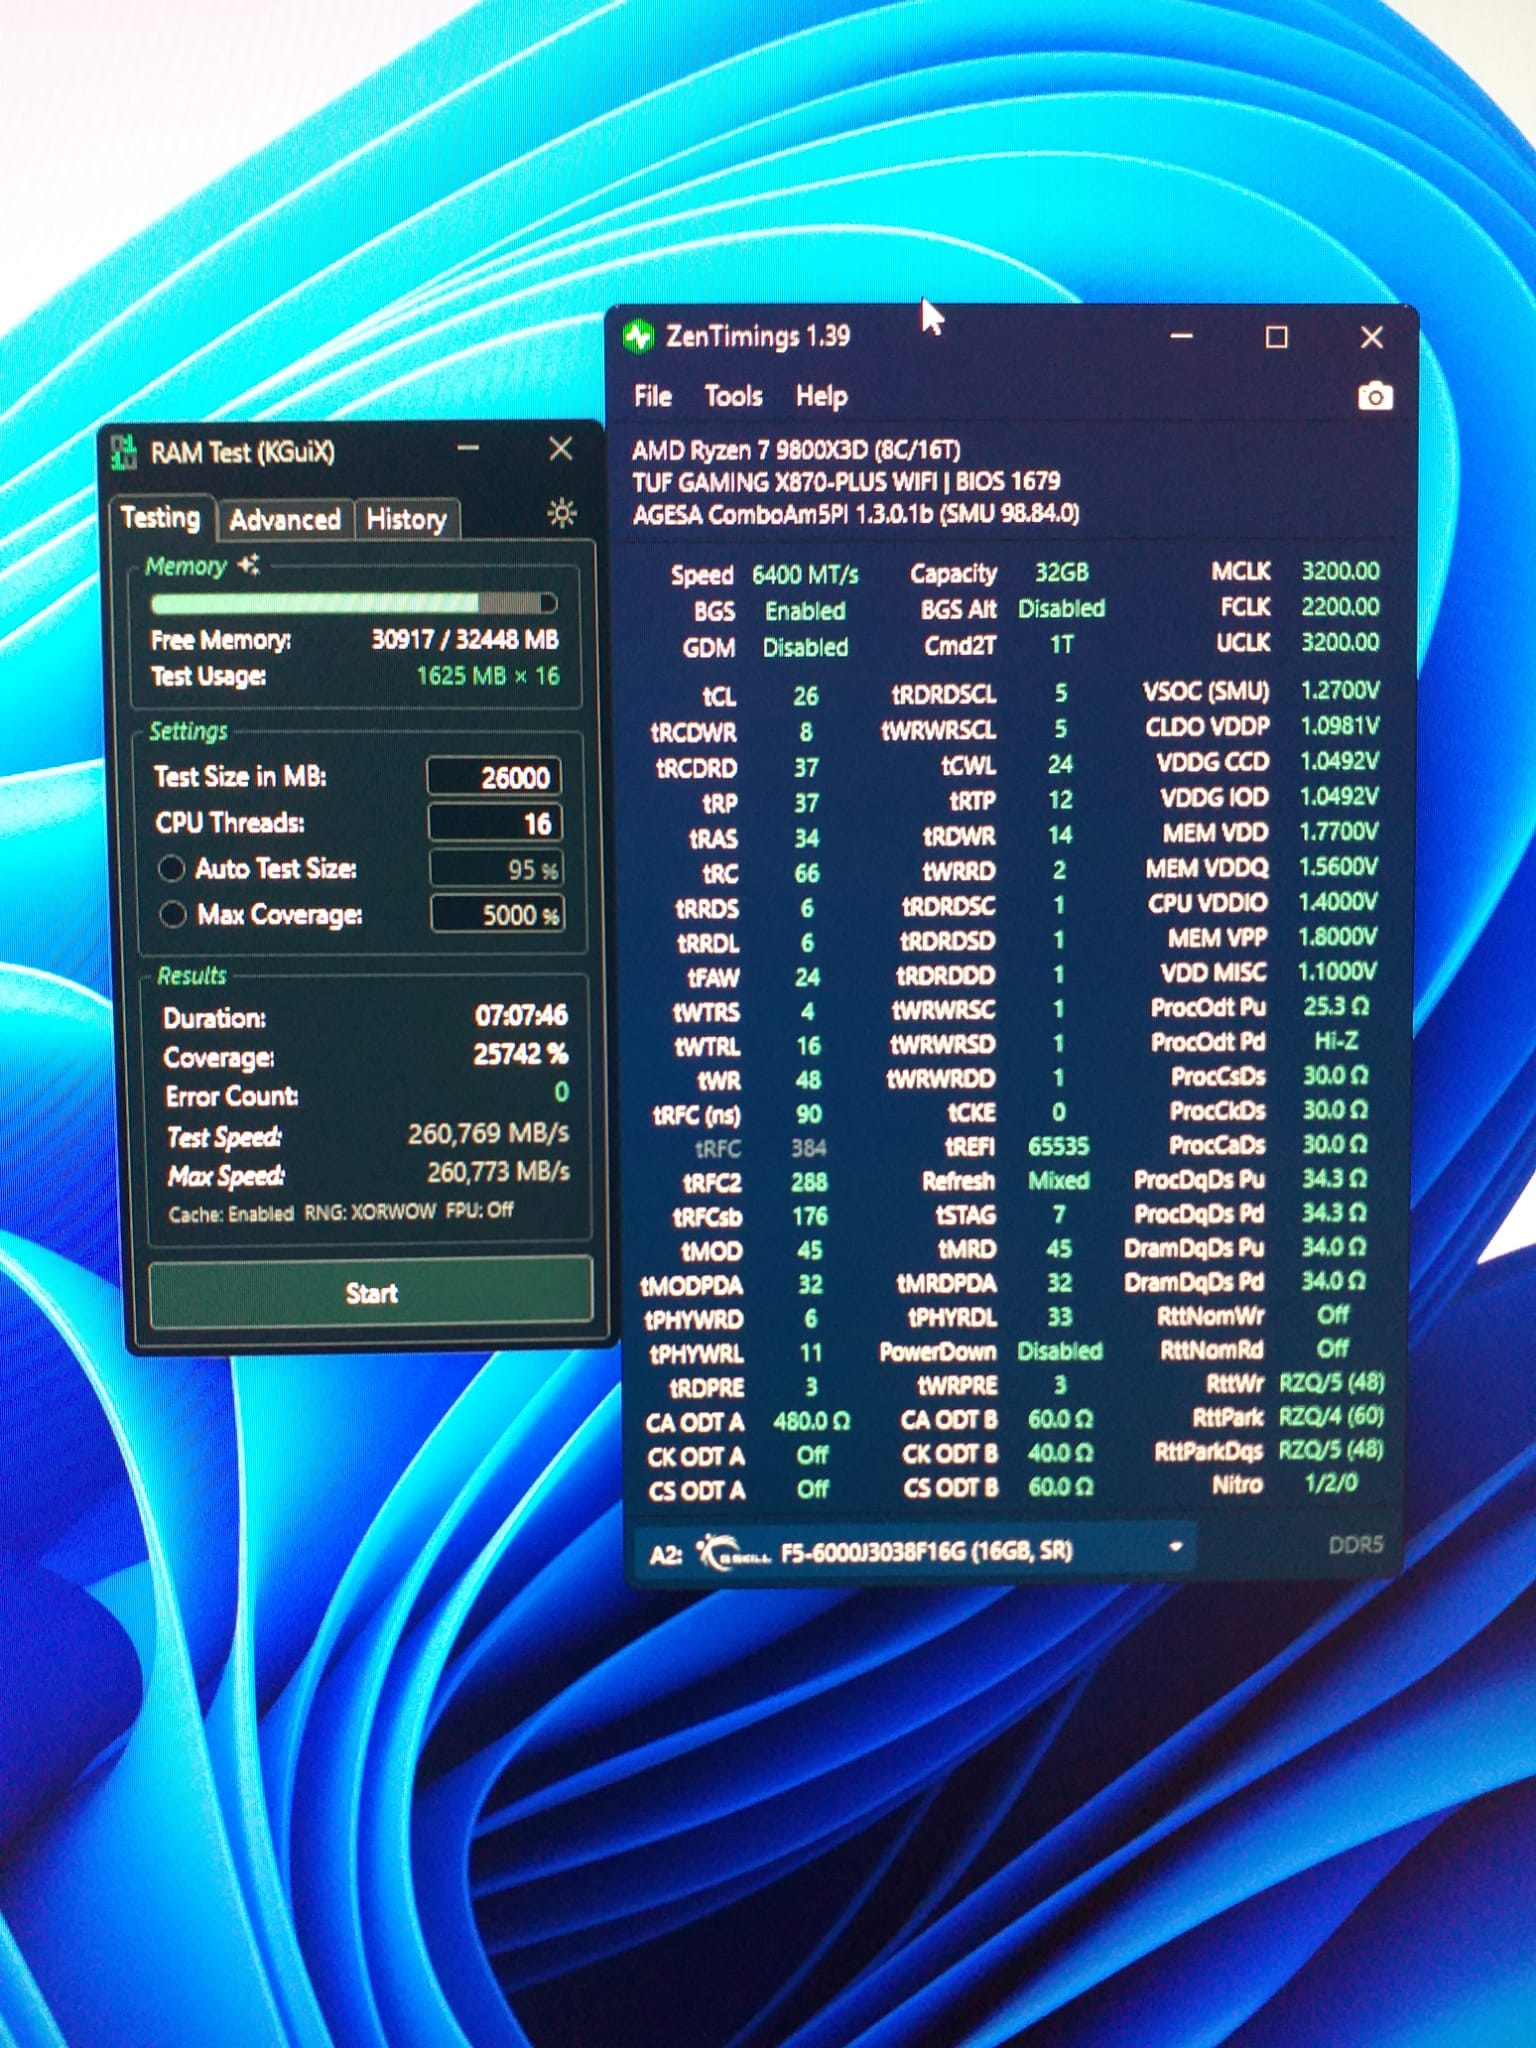Click the PowerDown value Disabled
Screen dimensions: 1536x2048
[1059, 1351]
